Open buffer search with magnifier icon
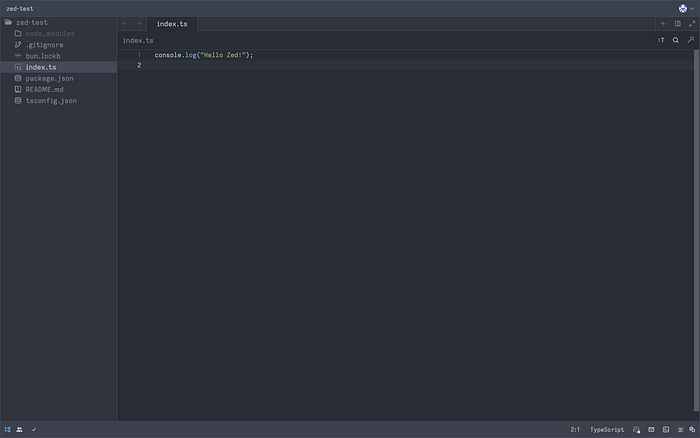The height and width of the screenshot is (438, 700). [x=675, y=40]
